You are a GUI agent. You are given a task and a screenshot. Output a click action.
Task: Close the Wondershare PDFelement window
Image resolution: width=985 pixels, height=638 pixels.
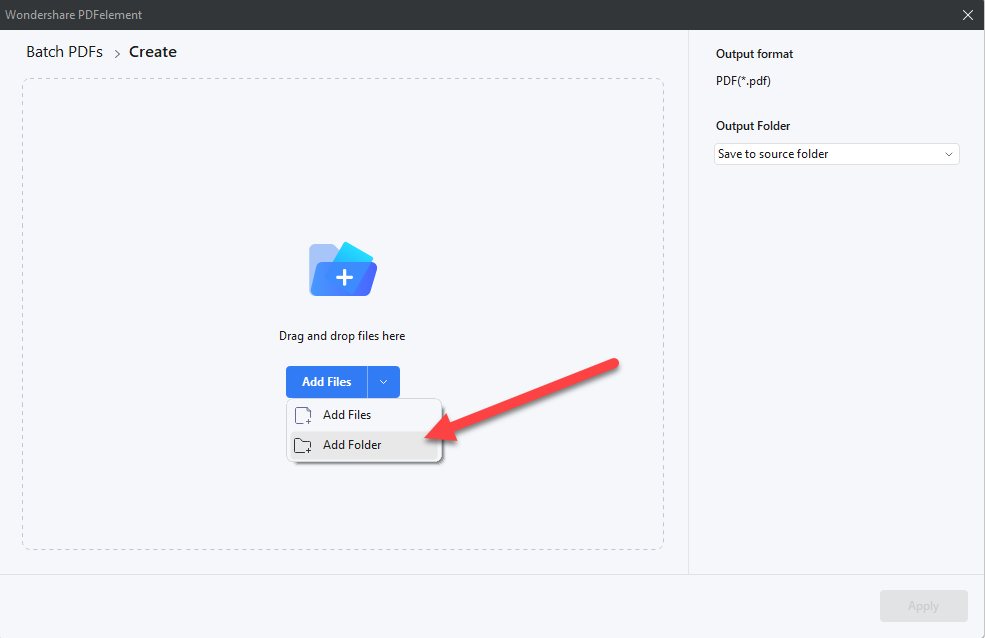967,15
